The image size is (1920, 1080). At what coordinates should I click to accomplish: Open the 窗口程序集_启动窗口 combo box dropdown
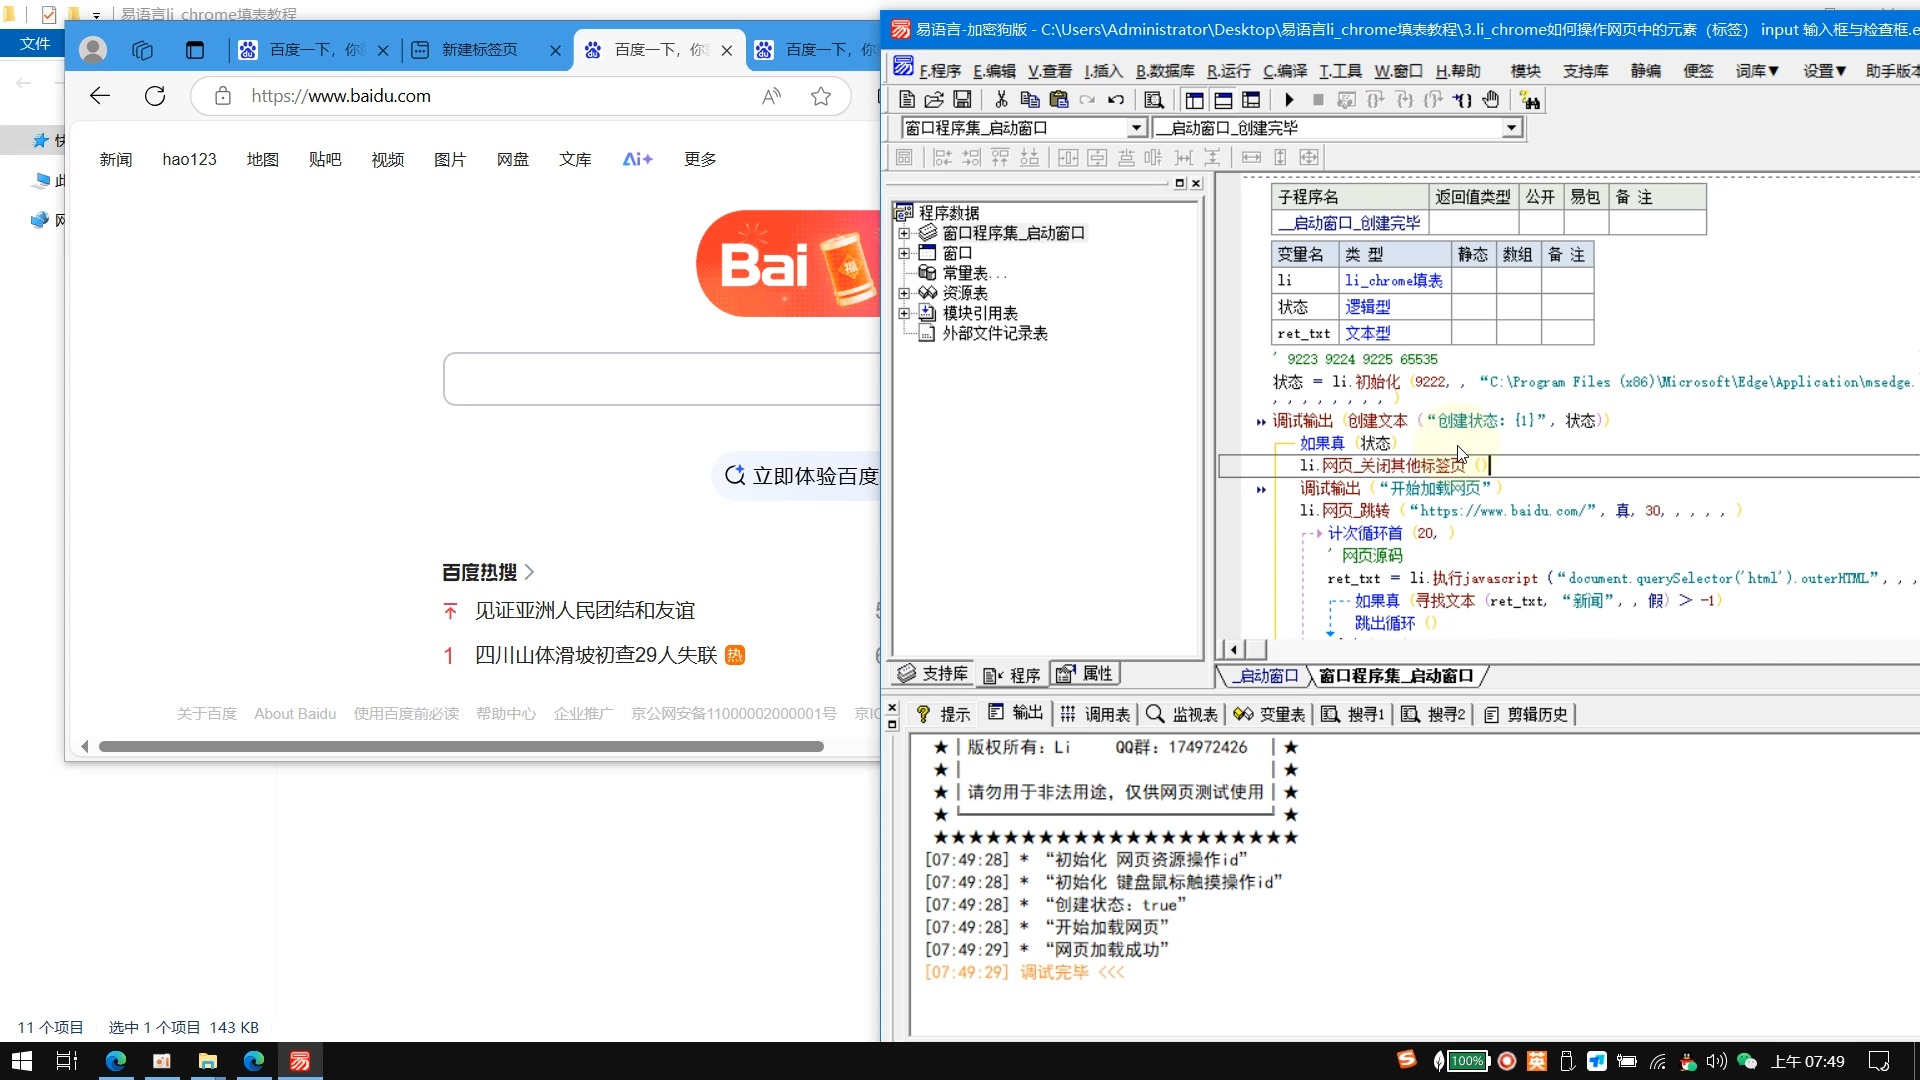pyautogui.click(x=1136, y=128)
